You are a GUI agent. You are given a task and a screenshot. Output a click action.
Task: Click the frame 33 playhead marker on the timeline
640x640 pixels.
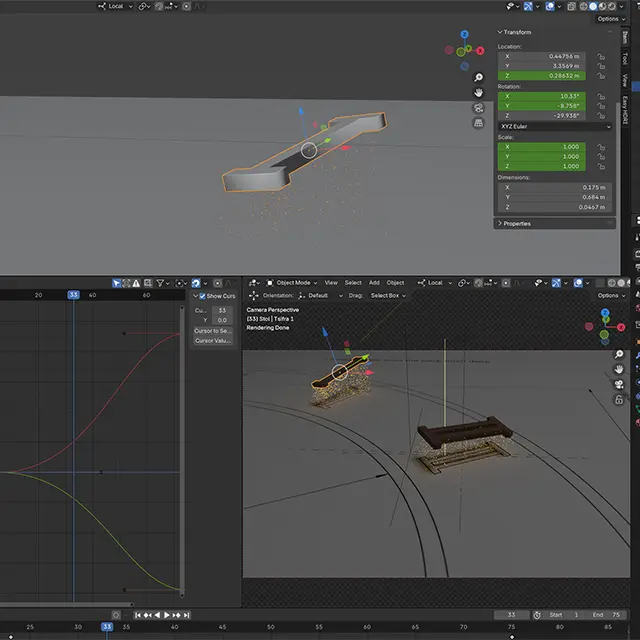pos(106,627)
